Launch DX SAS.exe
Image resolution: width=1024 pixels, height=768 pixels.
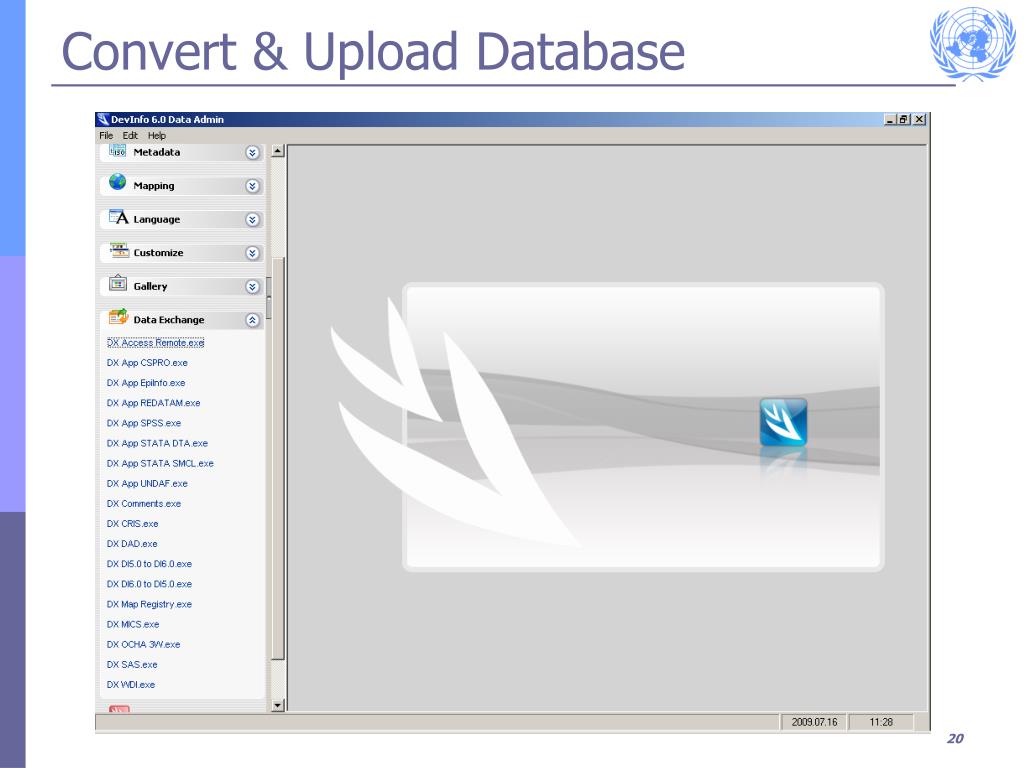[x=132, y=665]
